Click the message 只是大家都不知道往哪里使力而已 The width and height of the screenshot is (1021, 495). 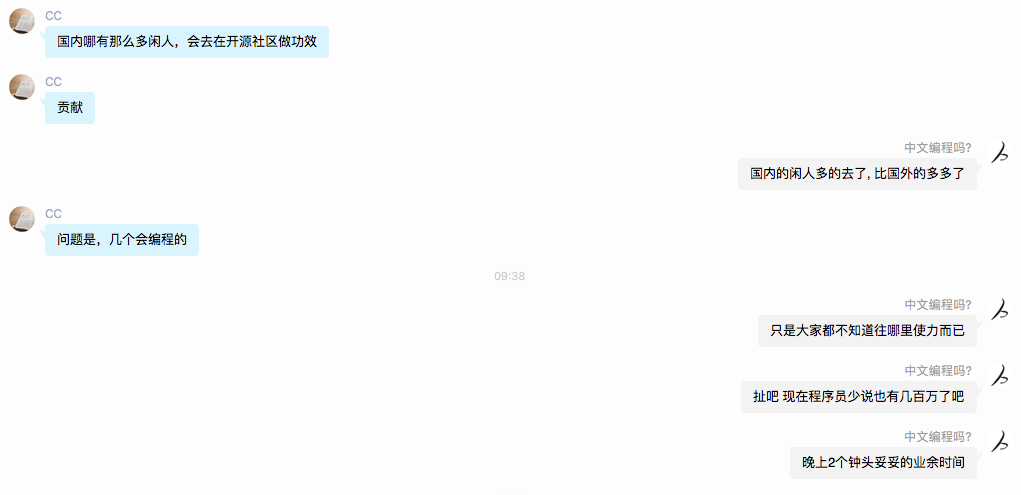pyautogui.click(x=867, y=331)
